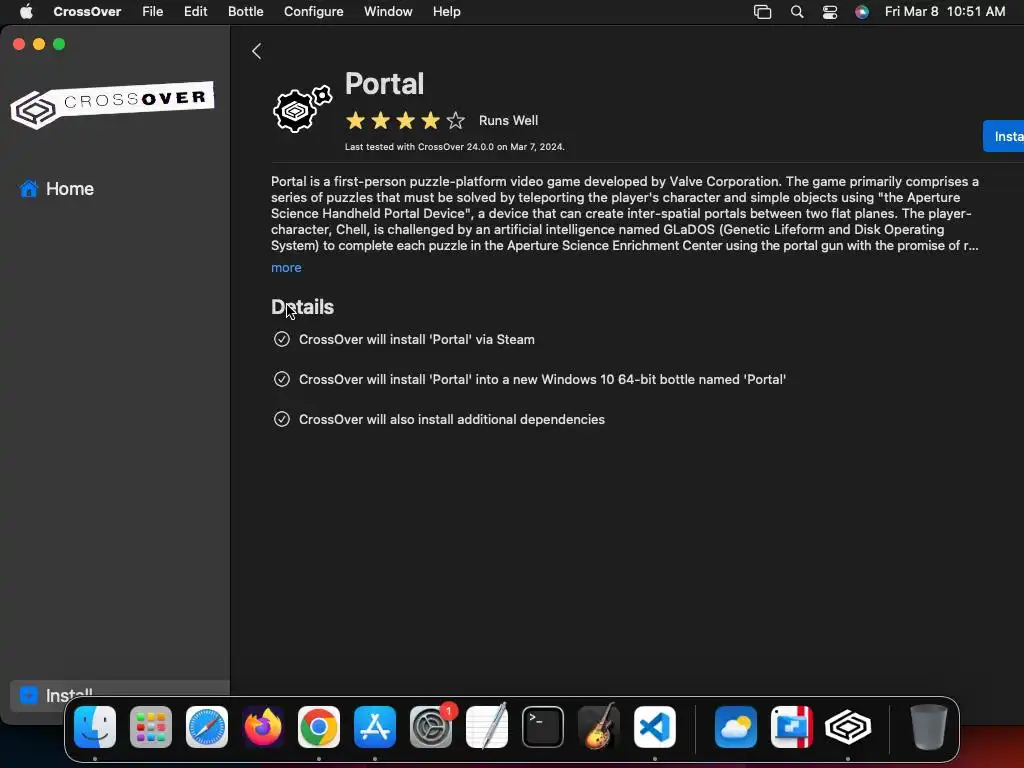Screen dimensions: 1024x768
Task: Launch Google Chrome from the Dock
Action: click(319, 726)
